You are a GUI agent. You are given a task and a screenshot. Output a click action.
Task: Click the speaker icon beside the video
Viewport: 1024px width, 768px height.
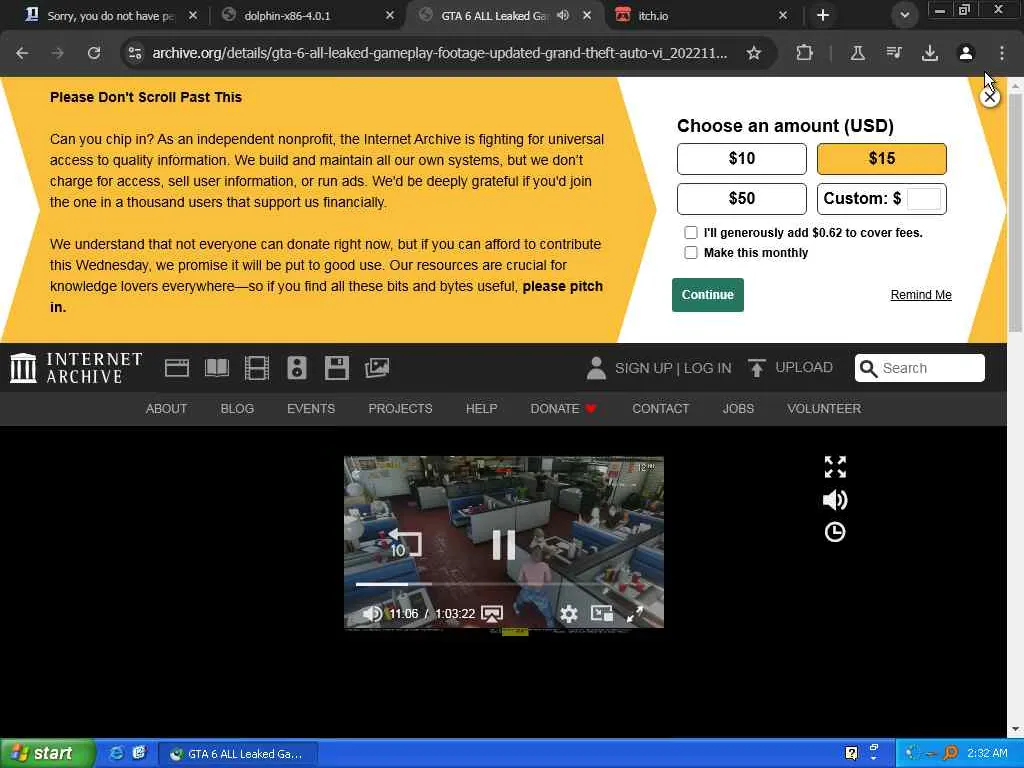coord(835,500)
